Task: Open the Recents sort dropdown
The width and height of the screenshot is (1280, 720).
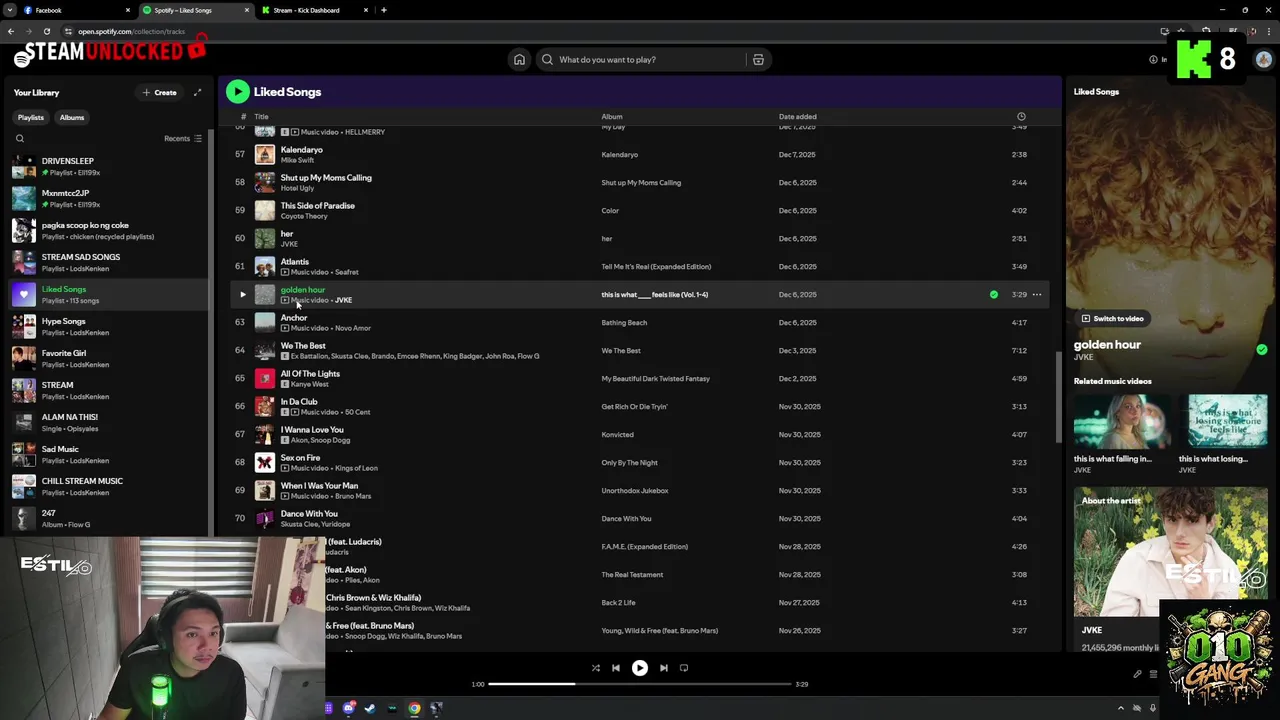Action: click(x=183, y=139)
